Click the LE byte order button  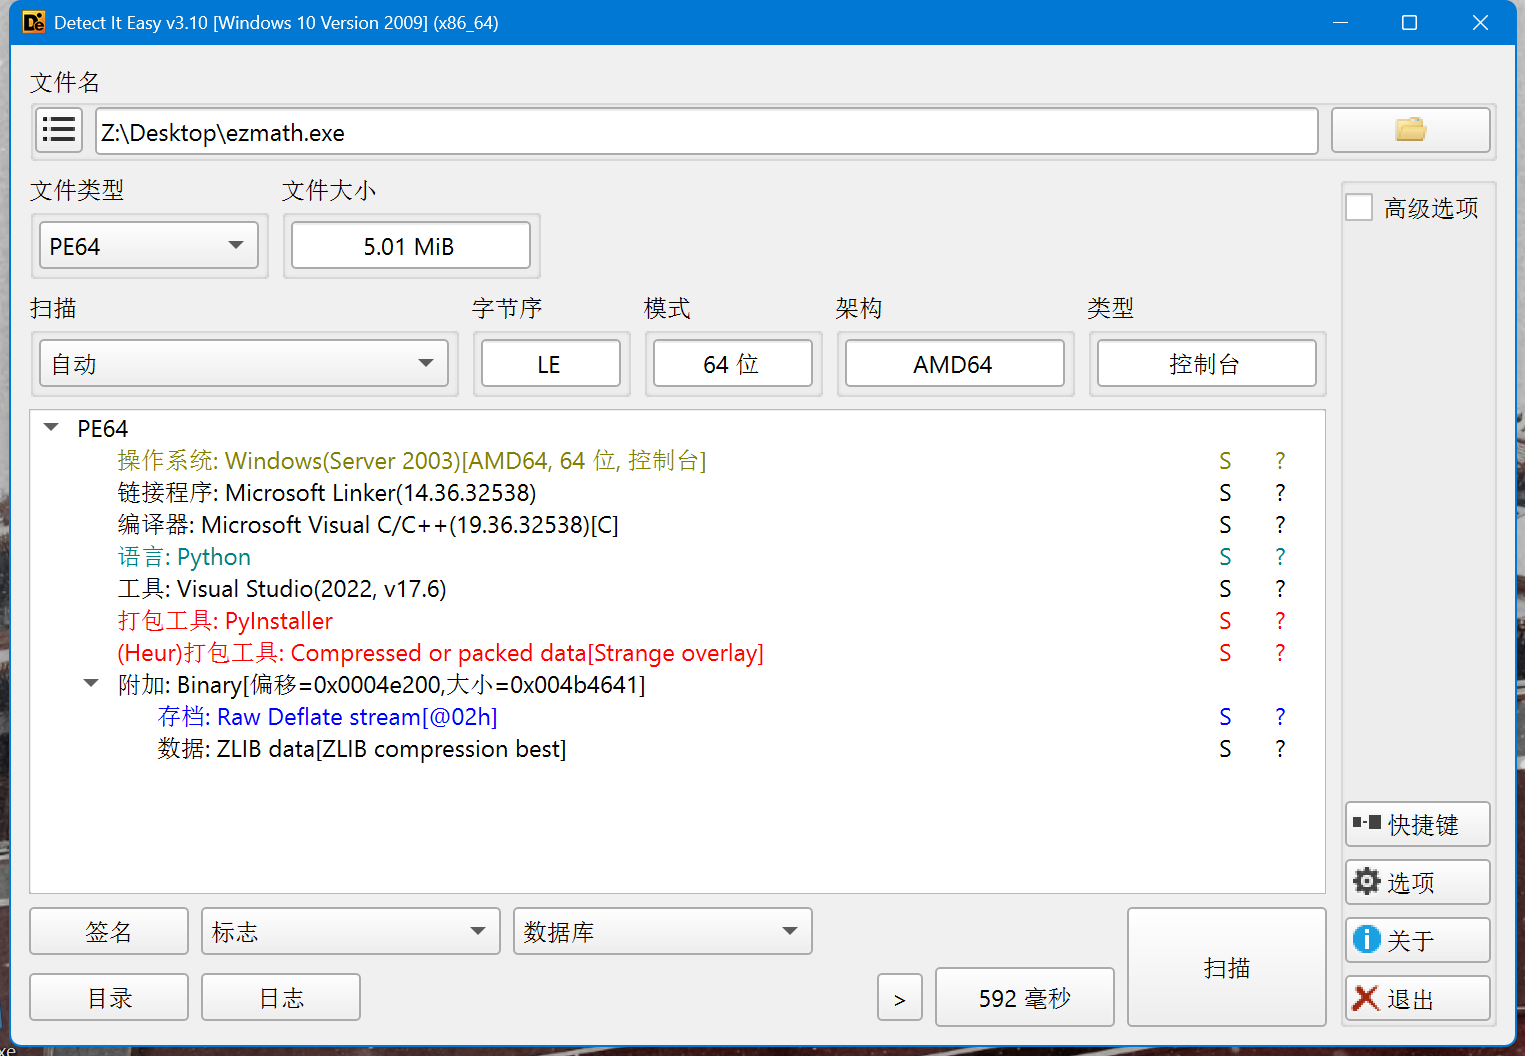pyautogui.click(x=550, y=364)
